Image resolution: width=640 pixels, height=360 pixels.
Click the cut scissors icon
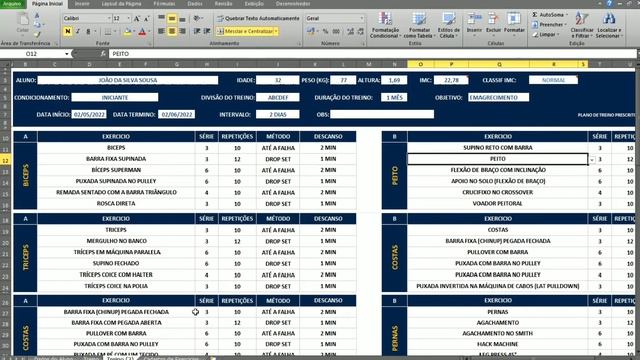pyautogui.click(x=37, y=16)
